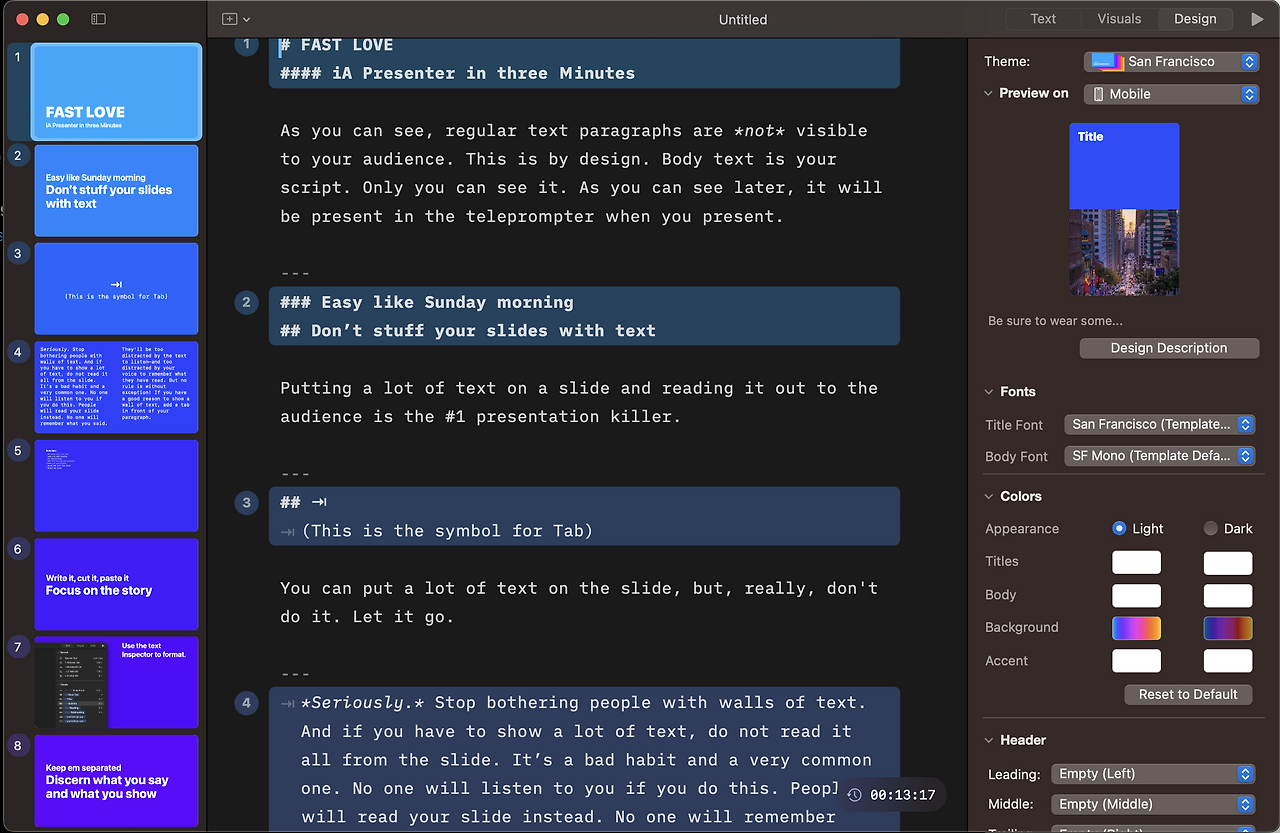
Task: Select slide 4 thumbnail with two text columns
Action: (116, 387)
